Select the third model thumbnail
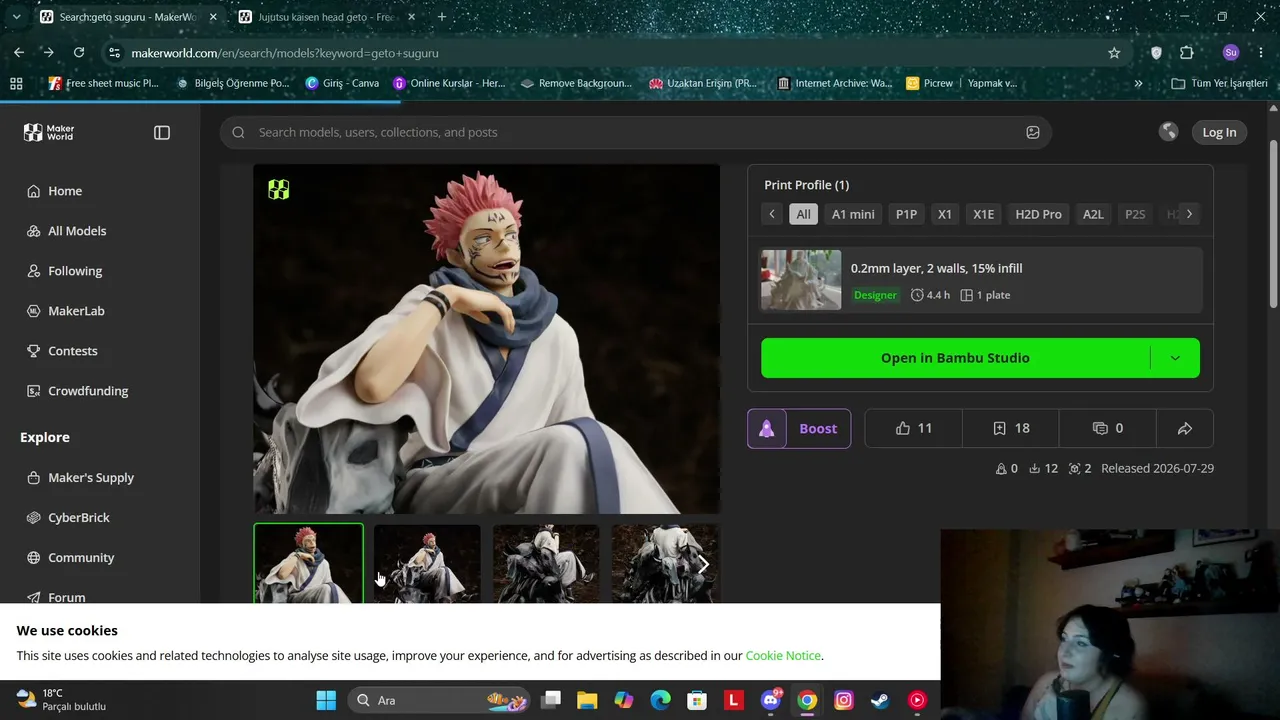This screenshot has height=720, width=1280. (546, 564)
